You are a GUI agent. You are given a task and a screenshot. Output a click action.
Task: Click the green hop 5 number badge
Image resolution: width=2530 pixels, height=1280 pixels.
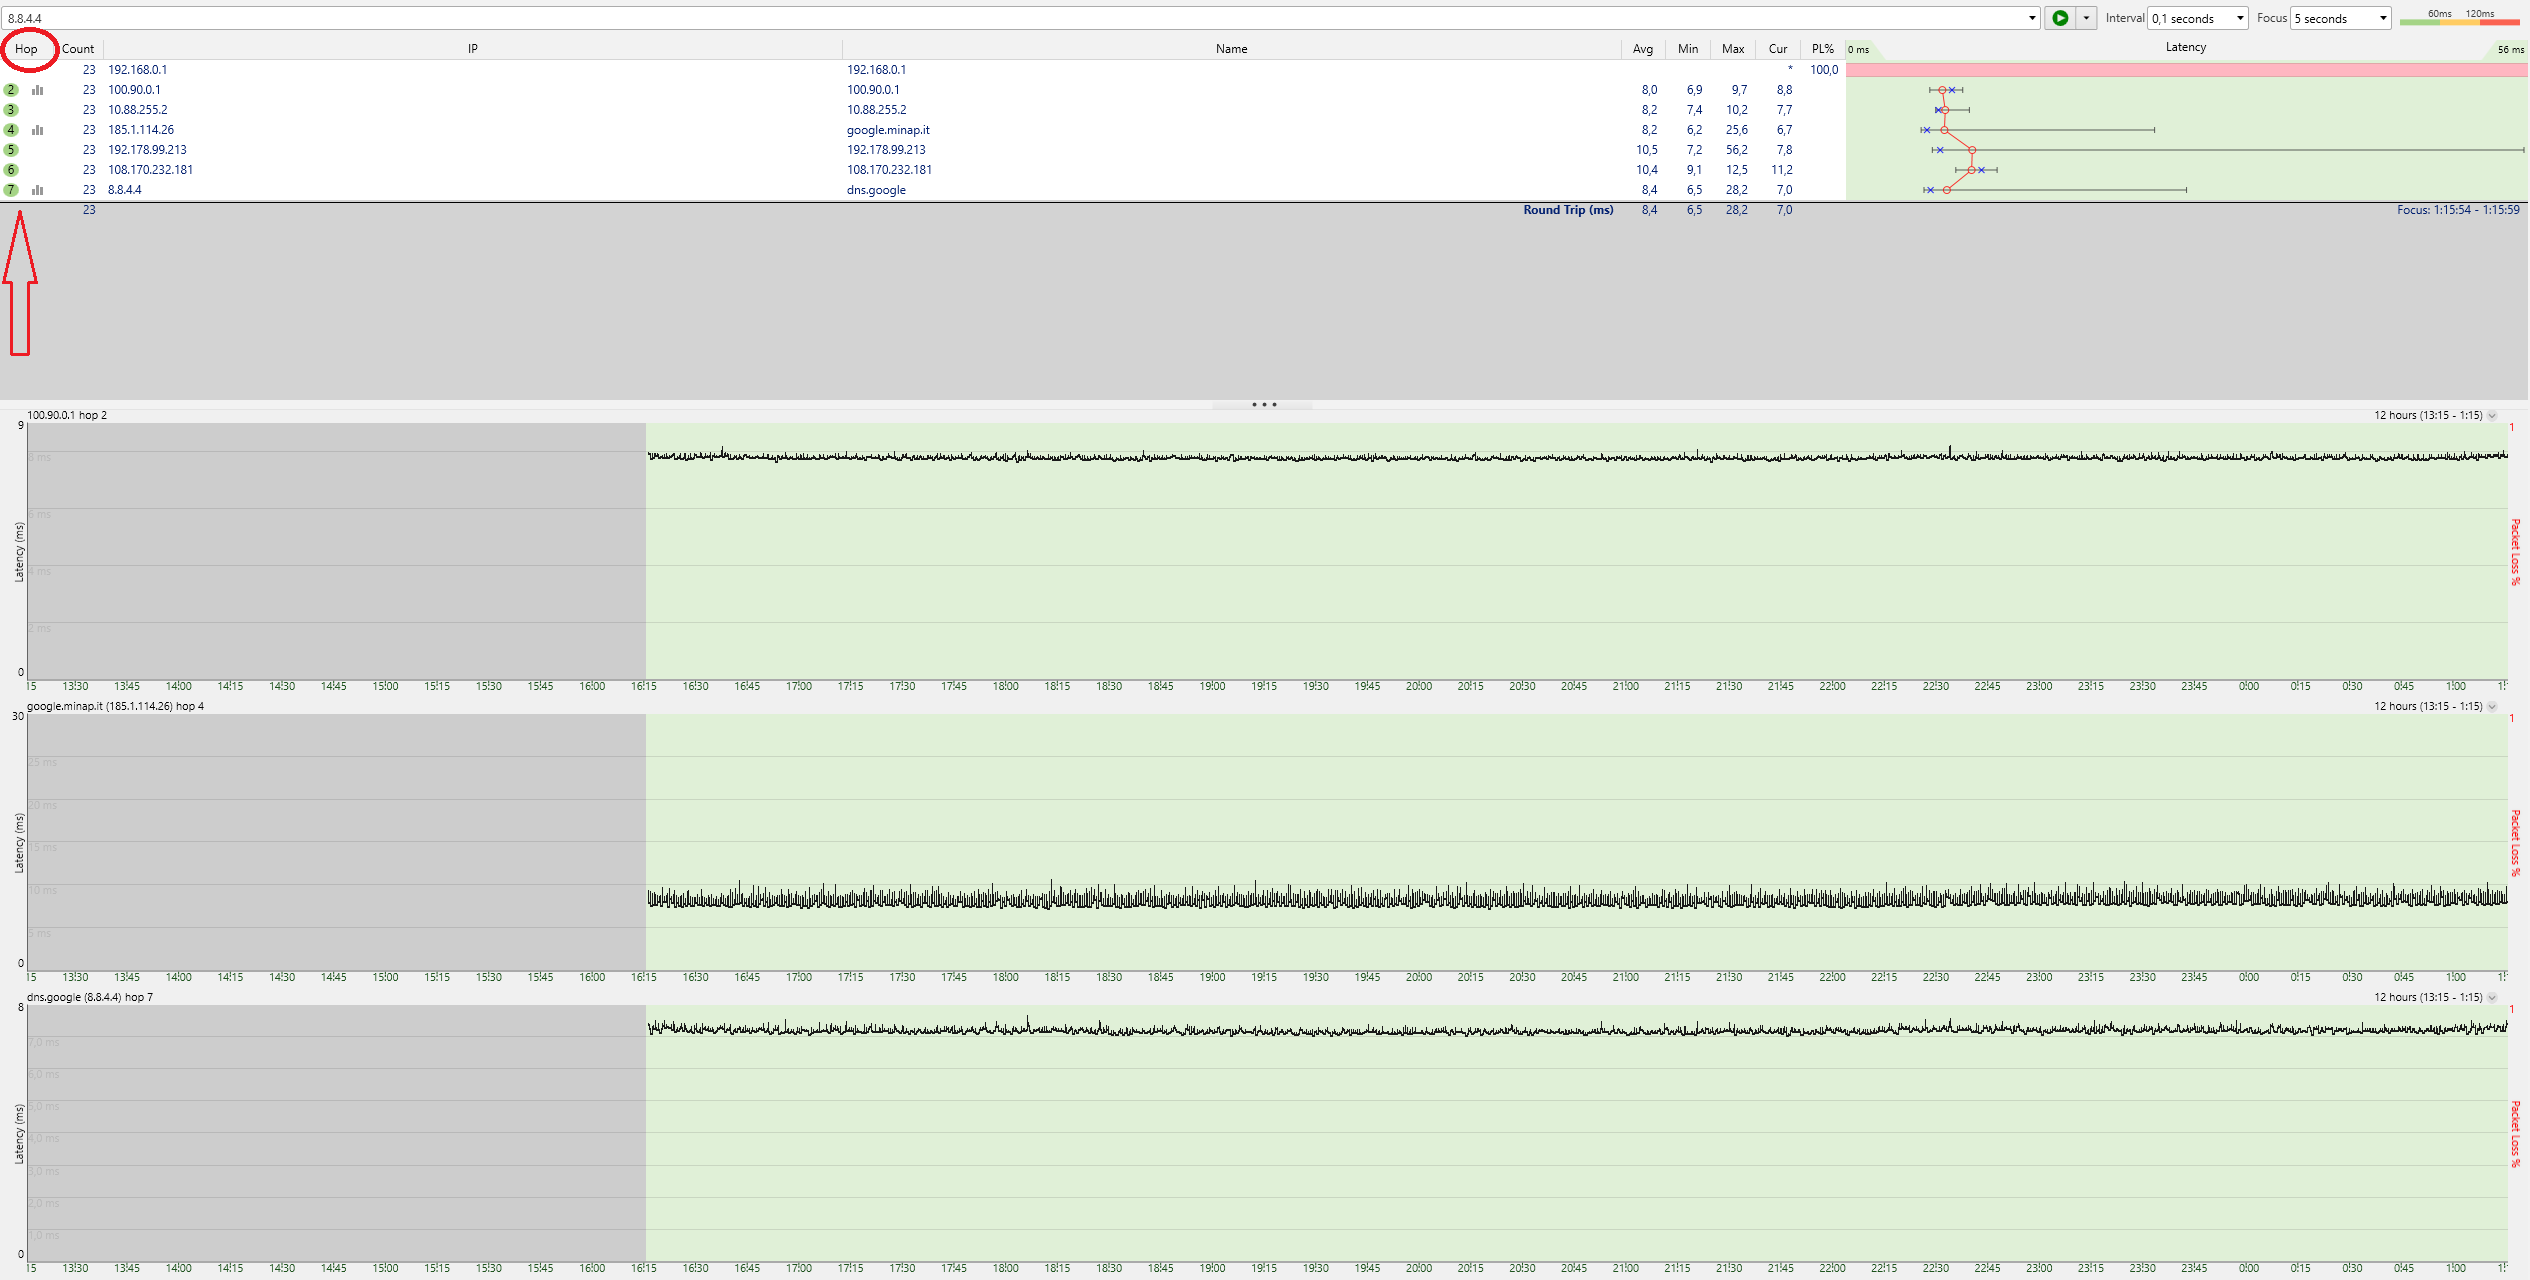point(11,150)
